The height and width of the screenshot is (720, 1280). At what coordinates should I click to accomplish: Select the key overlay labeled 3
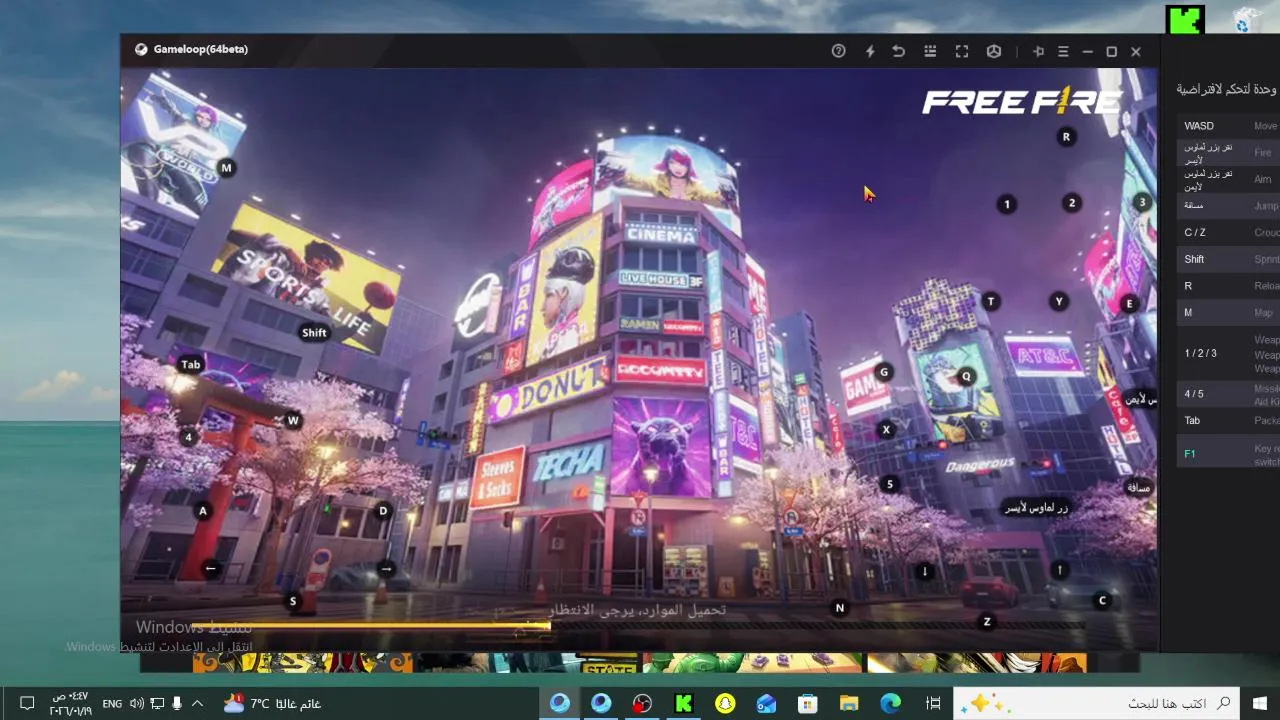coord(1142,202)
